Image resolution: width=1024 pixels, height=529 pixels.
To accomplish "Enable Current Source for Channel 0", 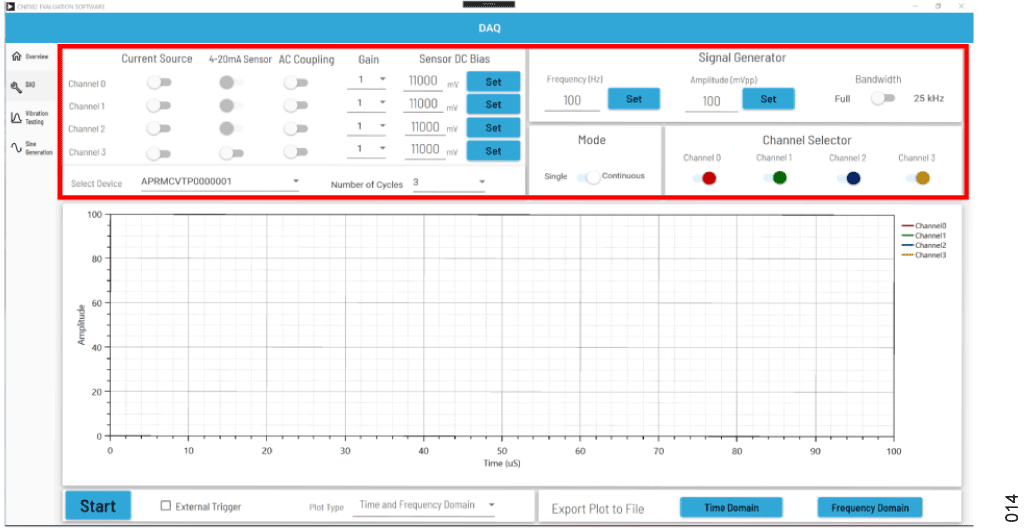I will click(158, 82).
